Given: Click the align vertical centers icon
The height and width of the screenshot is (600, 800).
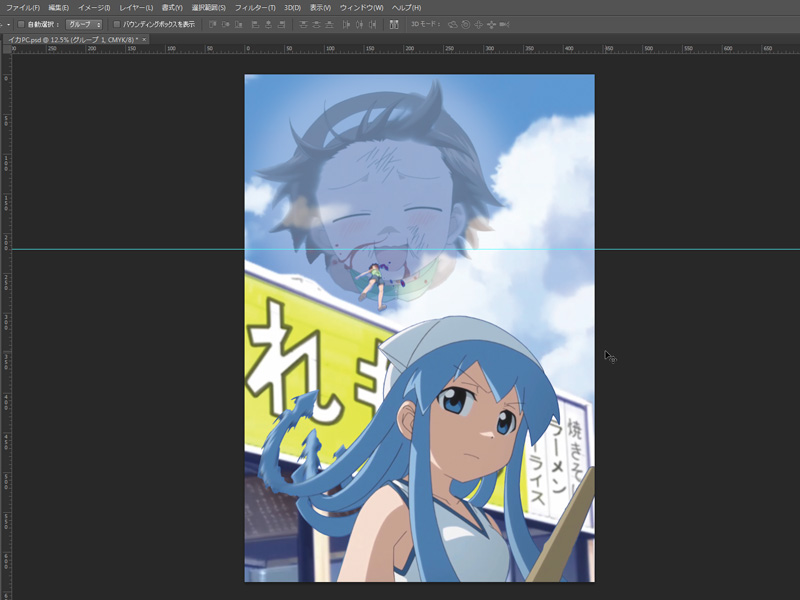Looking at the screenshot, I should pos(226,24).
